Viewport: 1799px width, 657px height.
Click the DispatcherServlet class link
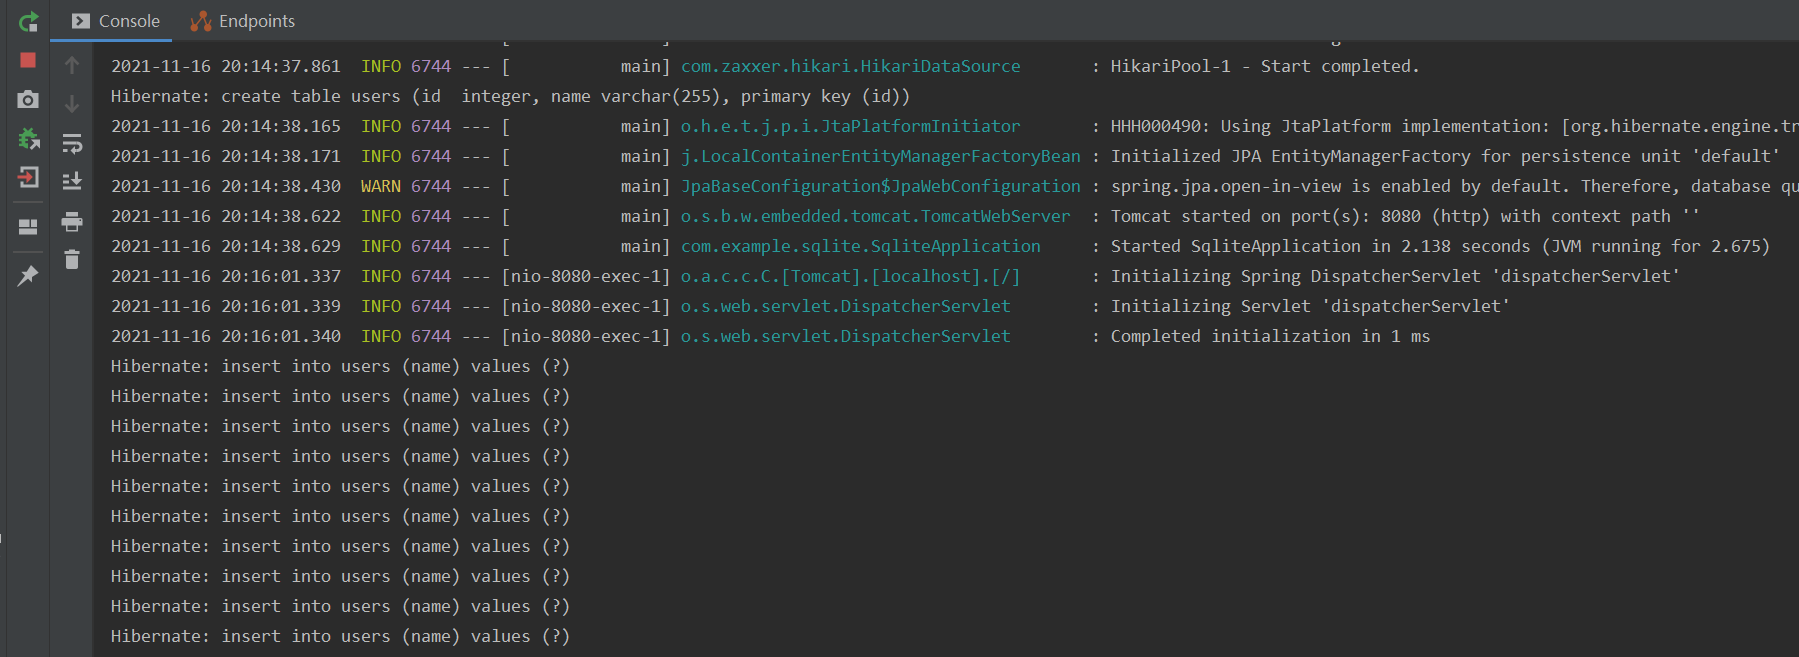pyautogui.click(x=845, y=306)
